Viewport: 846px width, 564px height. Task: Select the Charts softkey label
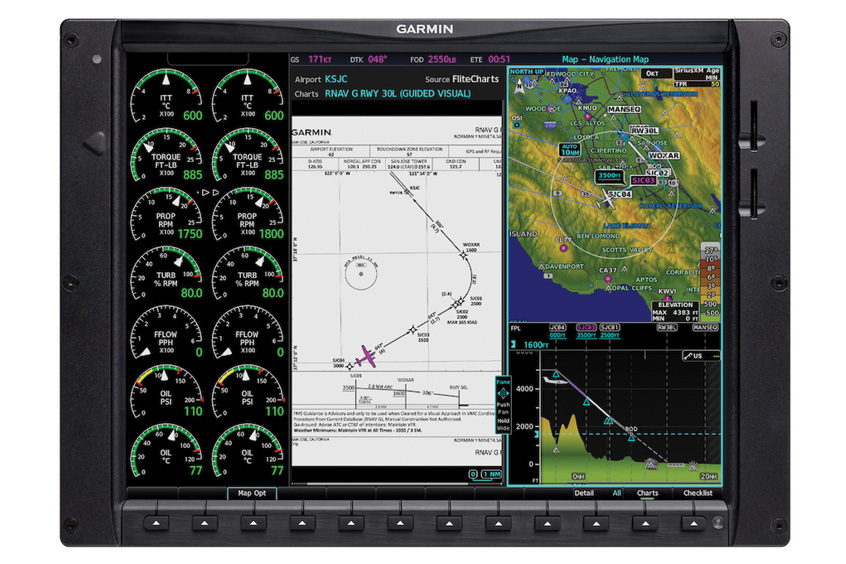click(x=647, y=493)
